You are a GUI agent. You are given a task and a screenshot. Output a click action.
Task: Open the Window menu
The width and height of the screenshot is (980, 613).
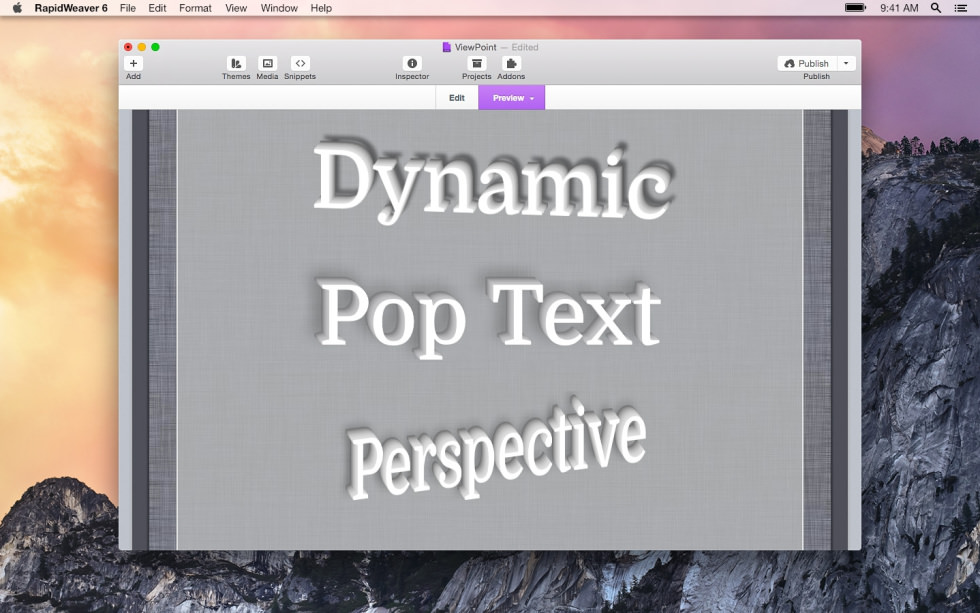click(x=279, y=8)
